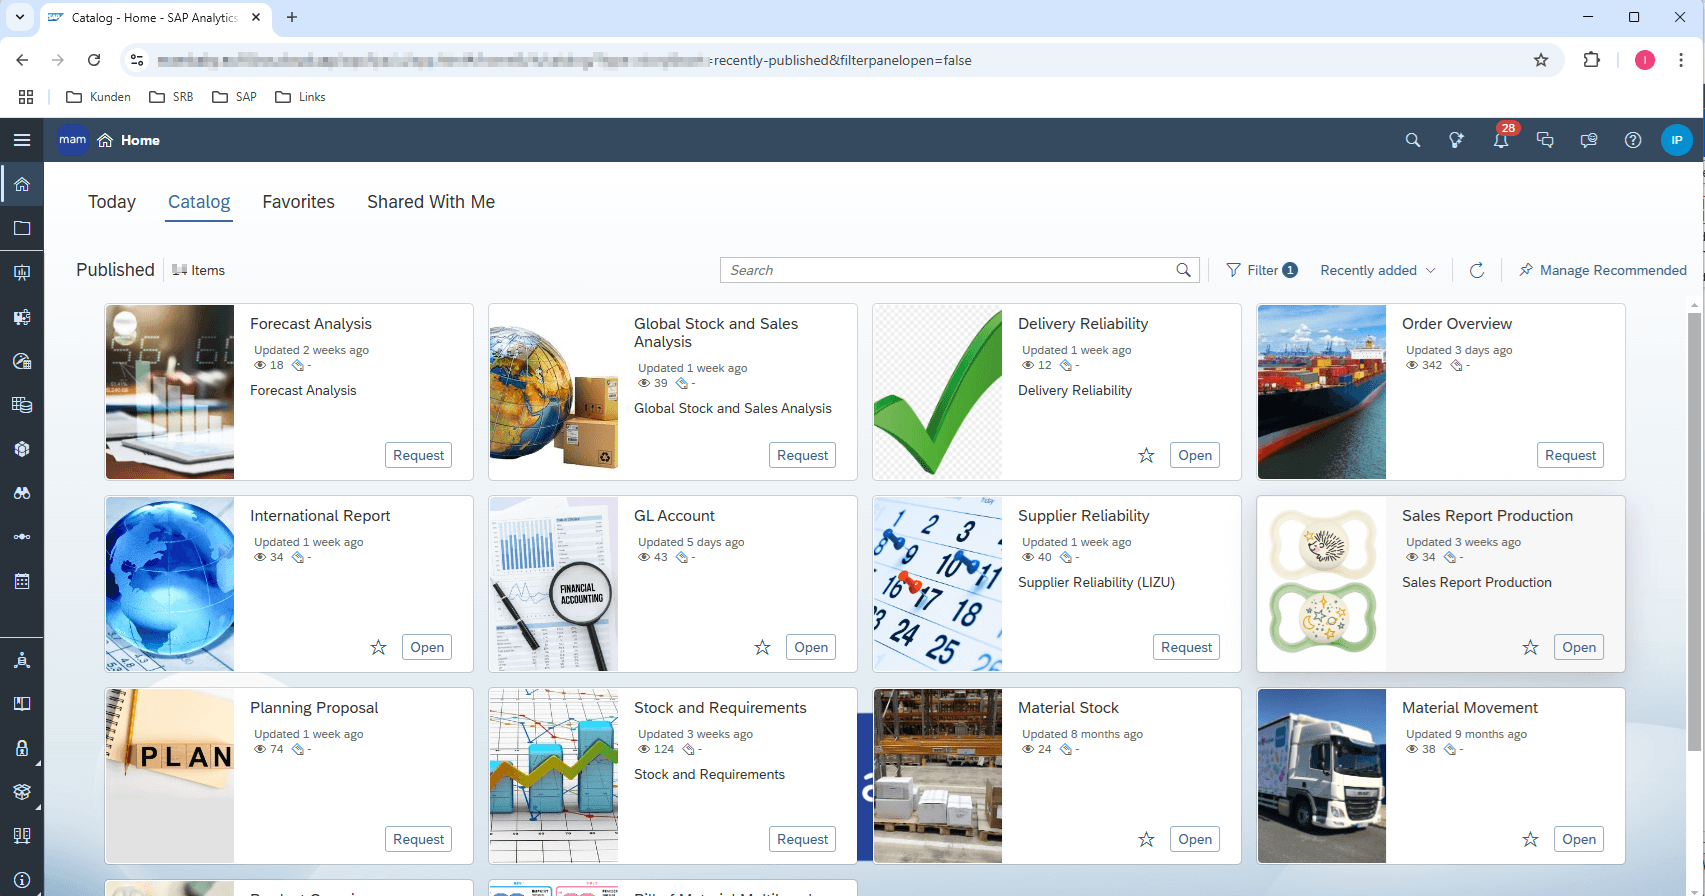Image resolution: width=1705 pixels, height=896 pixels.
Task: Favorite the International Report card star
Action: 379,648
